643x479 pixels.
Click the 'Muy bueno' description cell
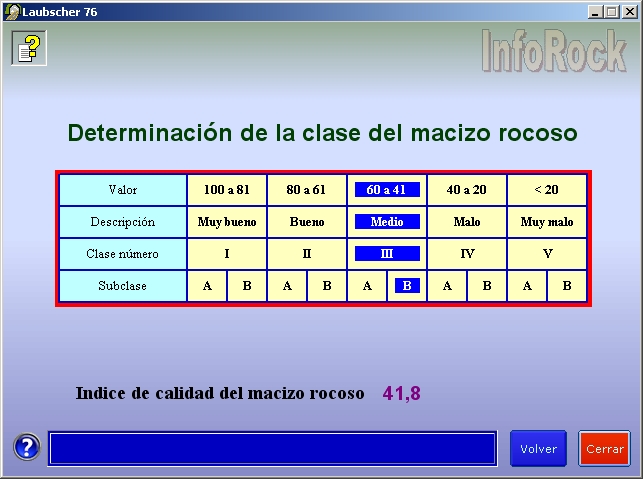click(x=227, y=221)
